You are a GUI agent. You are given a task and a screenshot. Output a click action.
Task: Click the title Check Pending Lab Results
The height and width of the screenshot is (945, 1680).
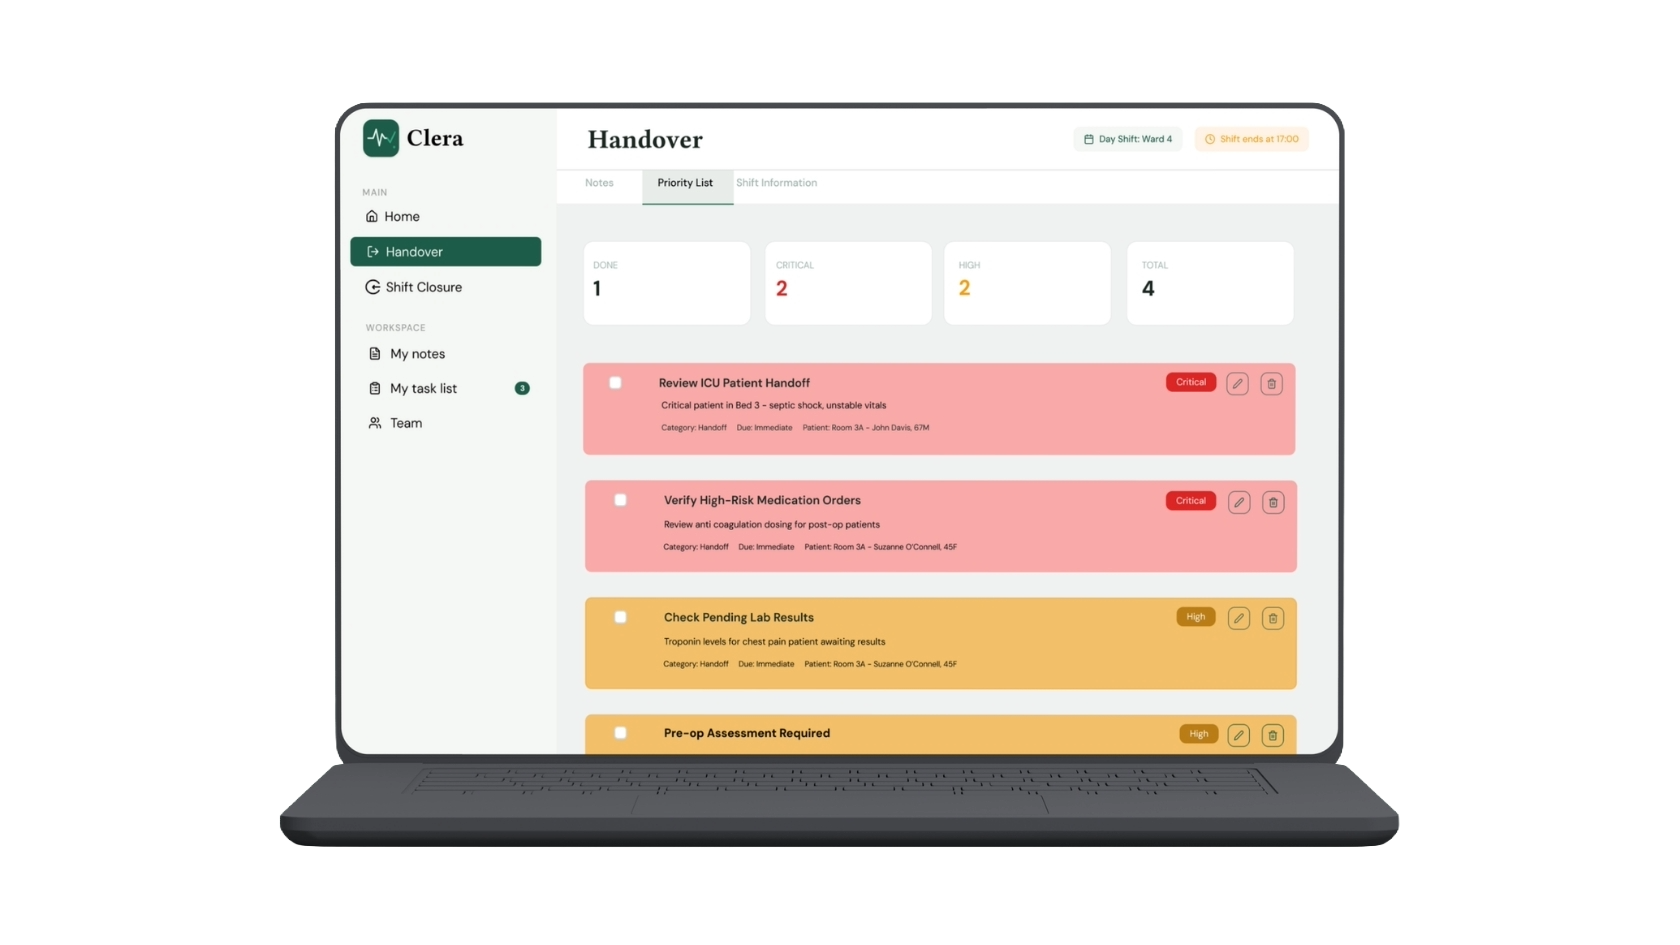739,617
